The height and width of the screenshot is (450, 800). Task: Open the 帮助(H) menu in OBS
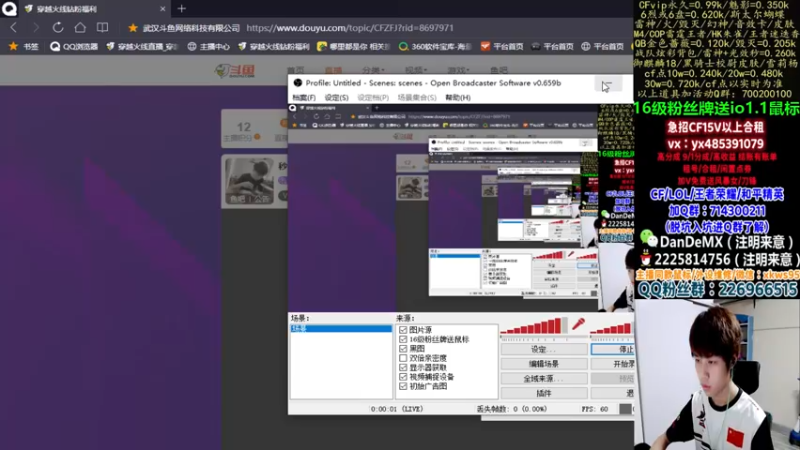(458, 97)
